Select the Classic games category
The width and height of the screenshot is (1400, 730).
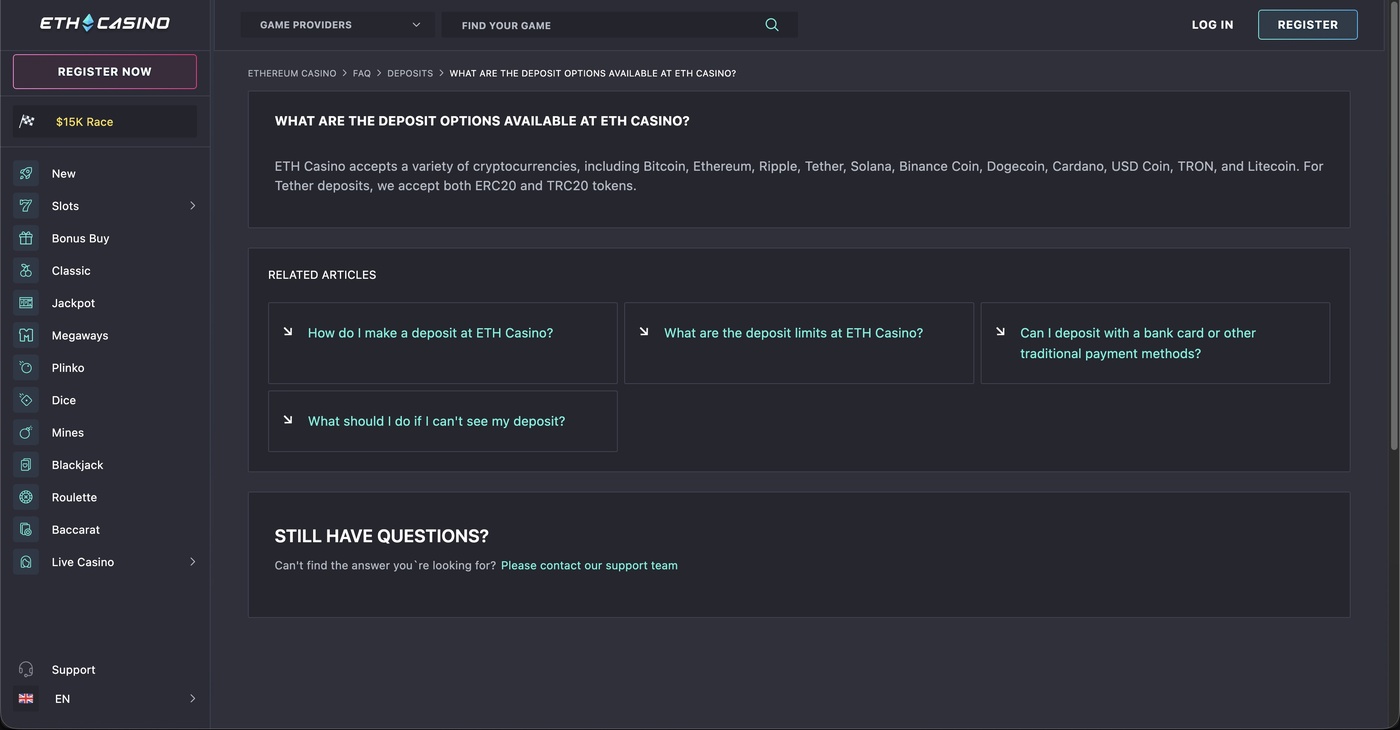pyautogui.click(x=71, y=271)
